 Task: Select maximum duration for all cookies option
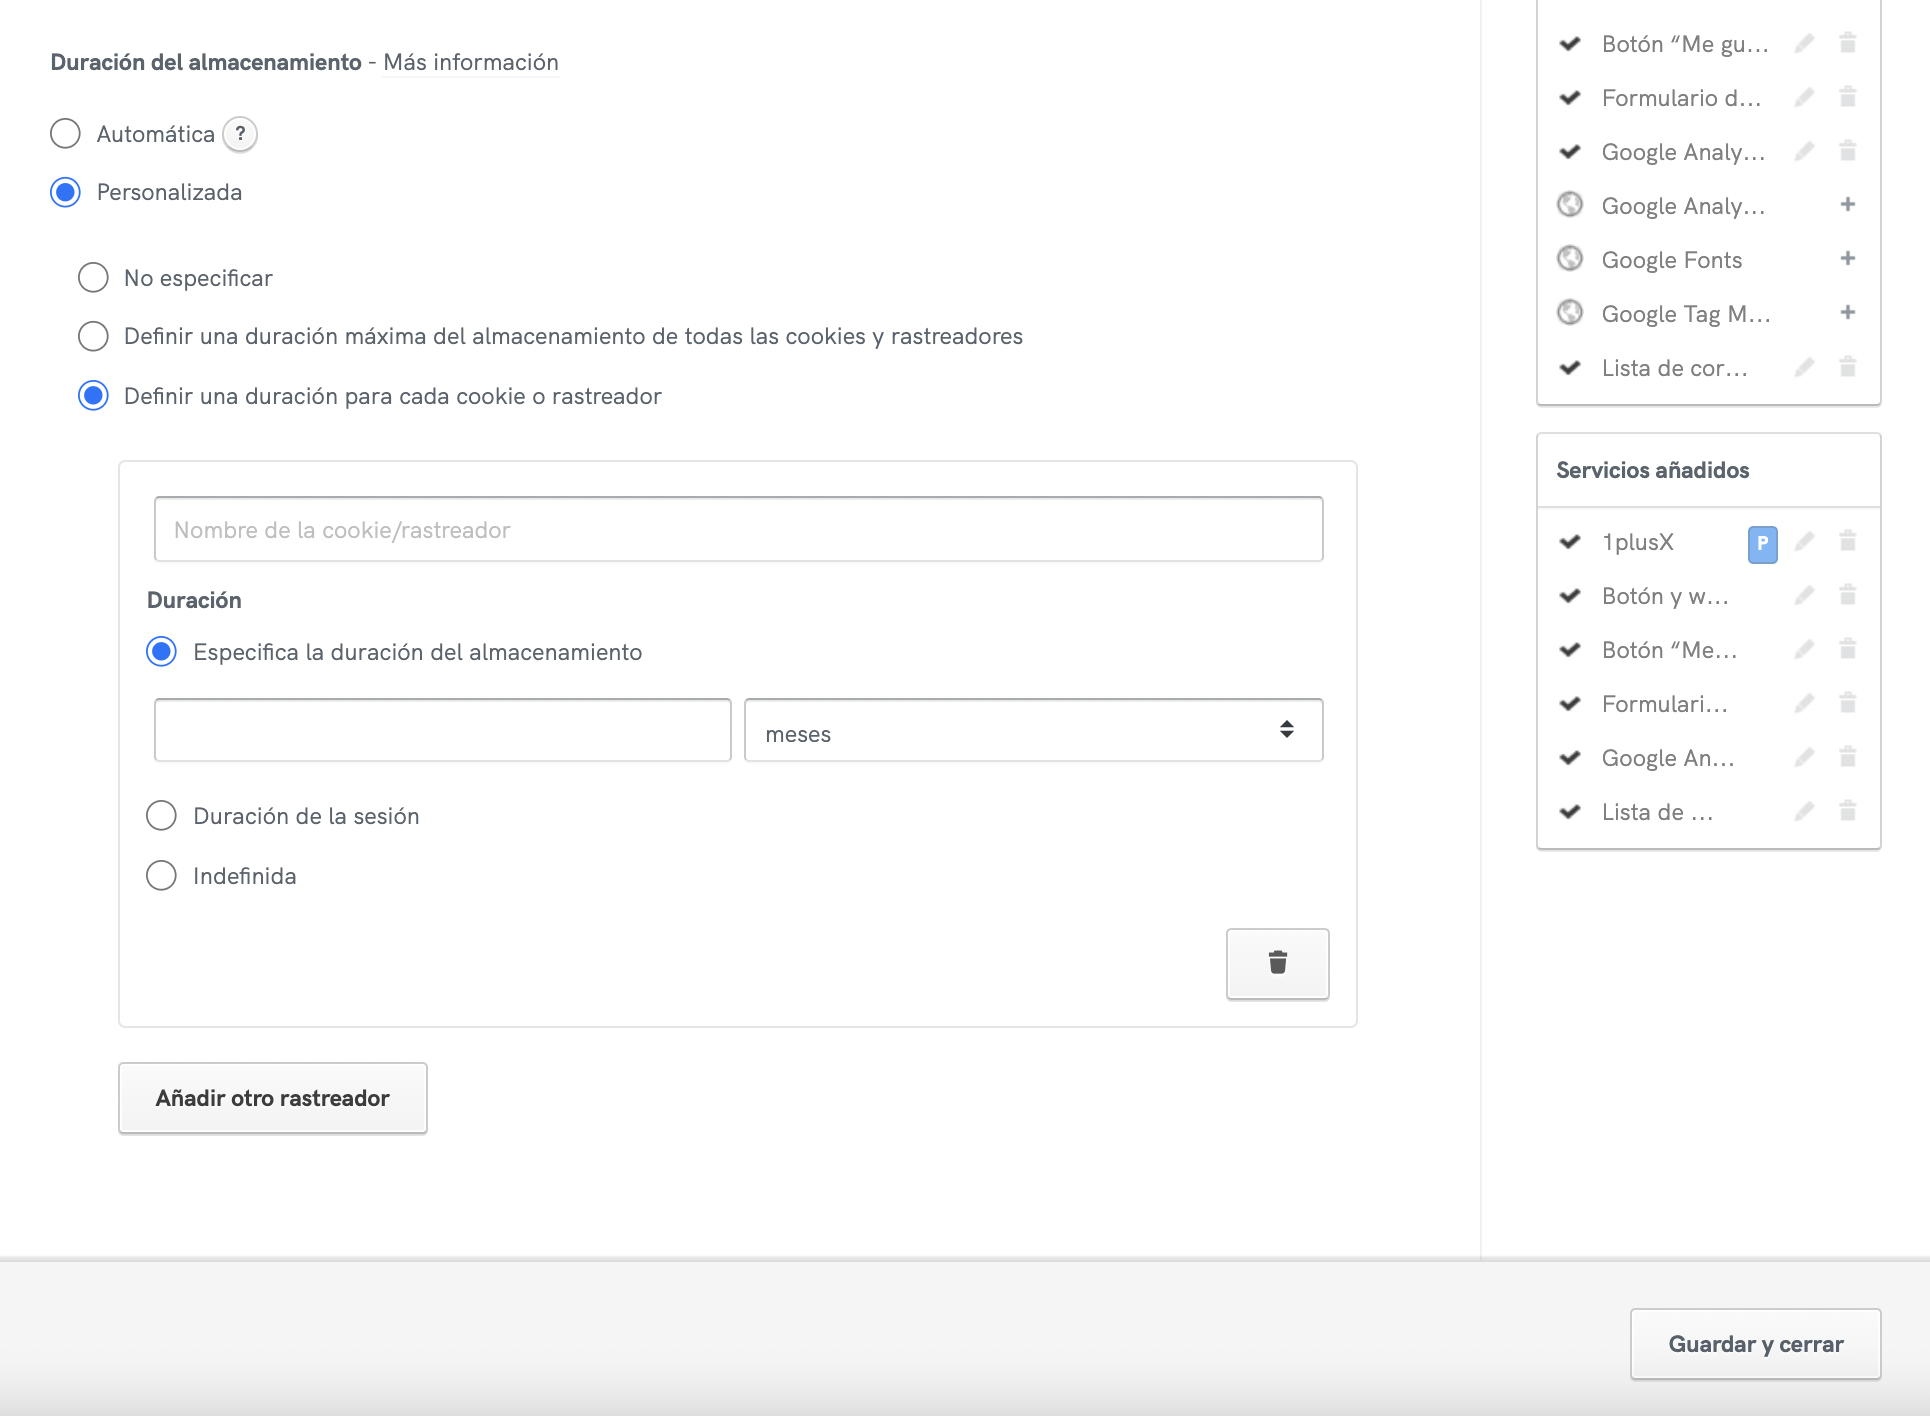click(x=94, y=336)
